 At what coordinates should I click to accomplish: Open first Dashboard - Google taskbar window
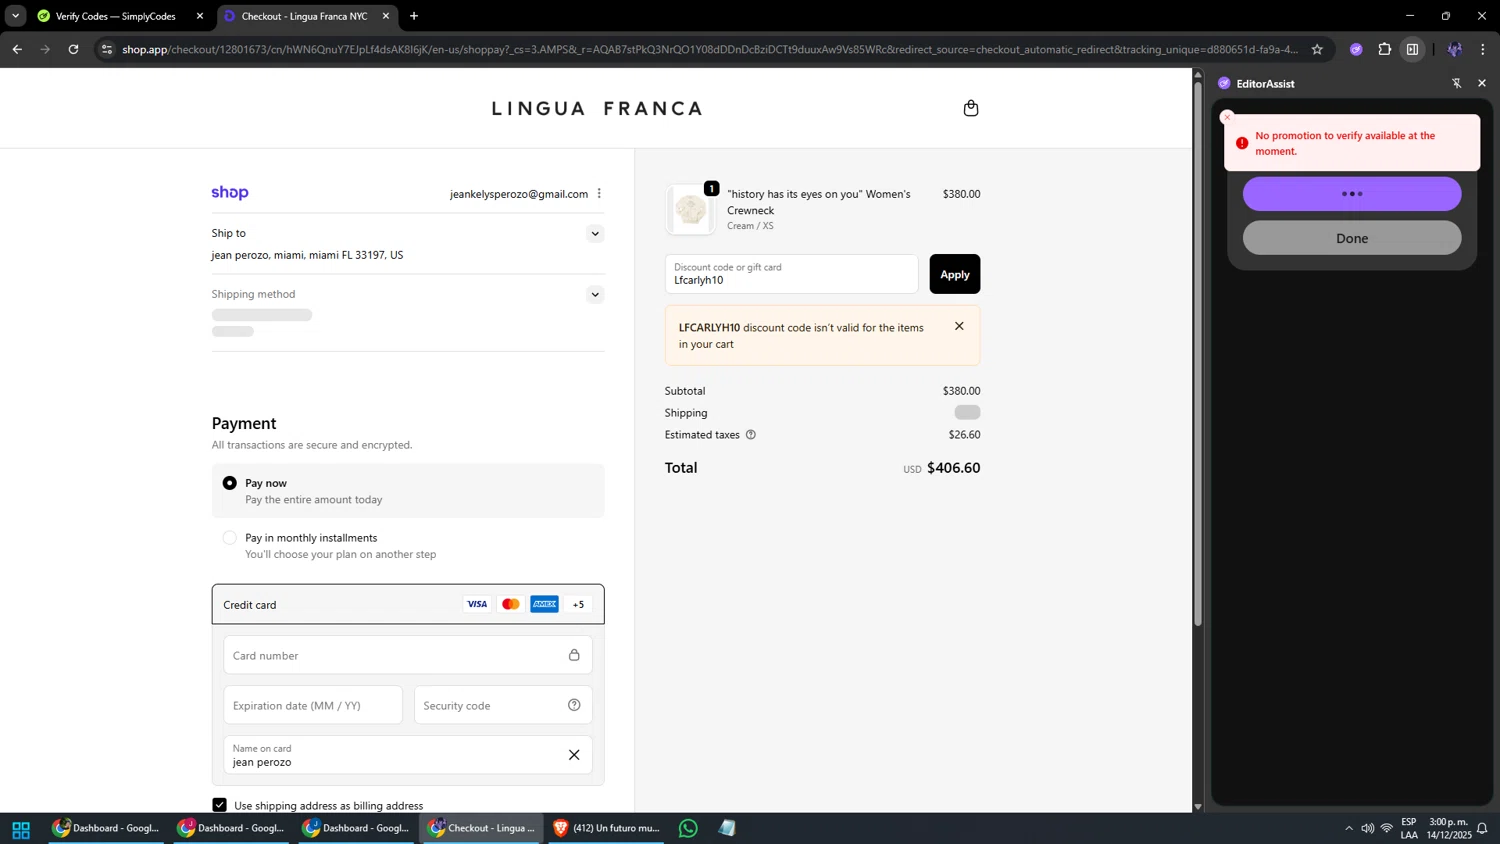coord(107,828)
